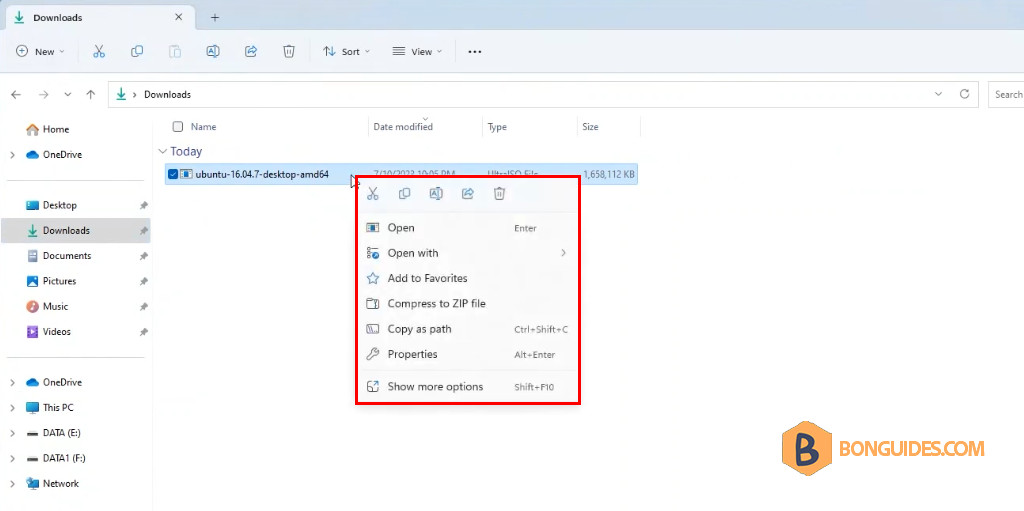This screenshot has width=1024, height=511.
Task: Click the Share icon in the context menu
Action: click(x=468, y=193)
